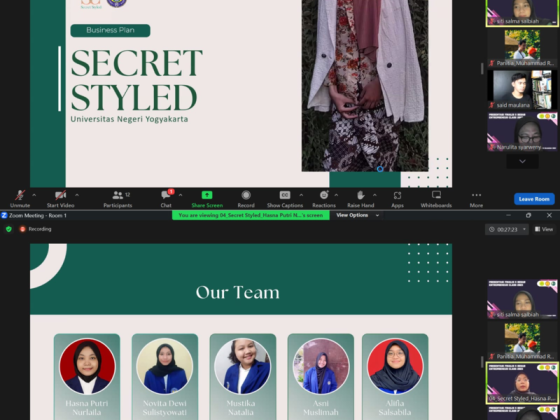Viewport: 560px width, 420px height.
Task: Open the View layout menu
Action: [544, 229]
